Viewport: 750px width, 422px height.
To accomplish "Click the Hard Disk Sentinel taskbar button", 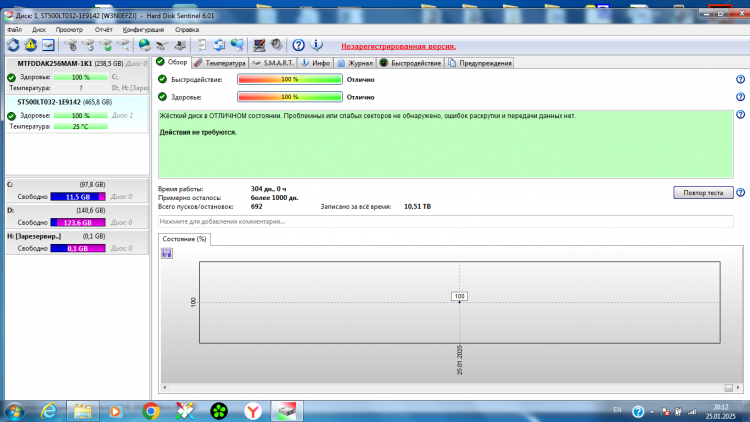I will click(x=287, y=411).
